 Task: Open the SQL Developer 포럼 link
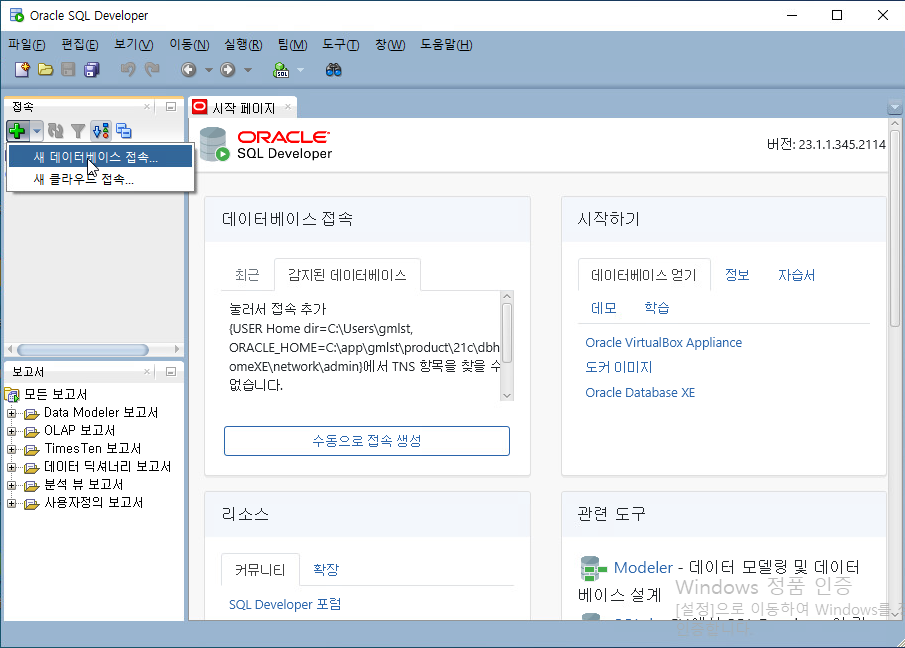click(285, 604)
